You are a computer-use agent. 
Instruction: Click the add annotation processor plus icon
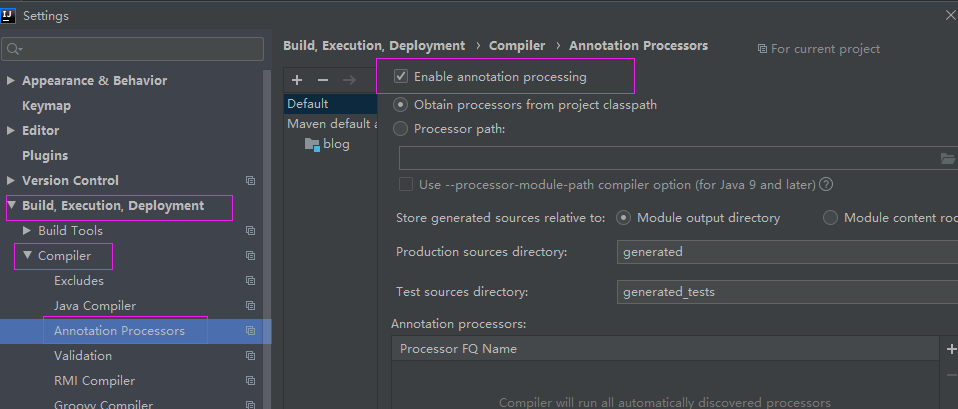[950, 349]
